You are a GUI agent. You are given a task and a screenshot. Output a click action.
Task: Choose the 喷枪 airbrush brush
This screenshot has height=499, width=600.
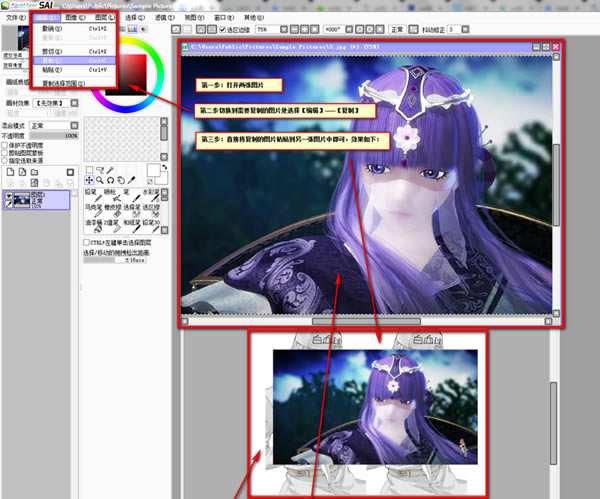tap(112, 194)
